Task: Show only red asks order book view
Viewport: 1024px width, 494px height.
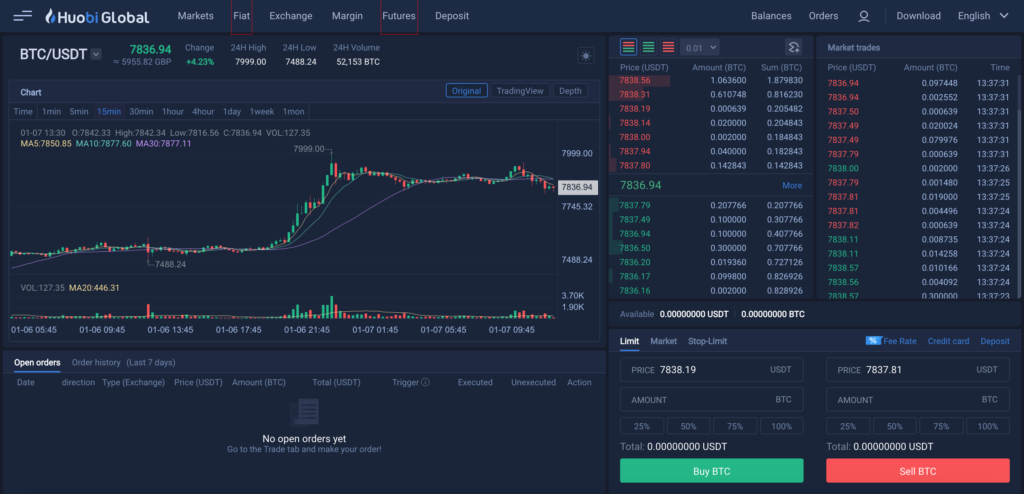Action: tap(668, 46)
